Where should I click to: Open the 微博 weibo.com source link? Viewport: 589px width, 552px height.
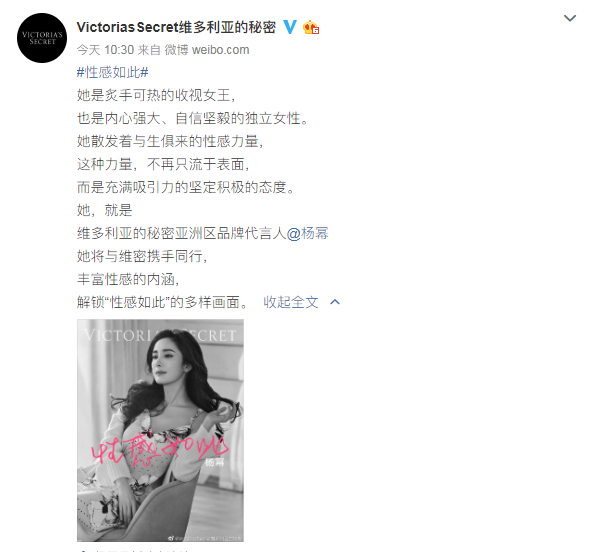[207, 50]
